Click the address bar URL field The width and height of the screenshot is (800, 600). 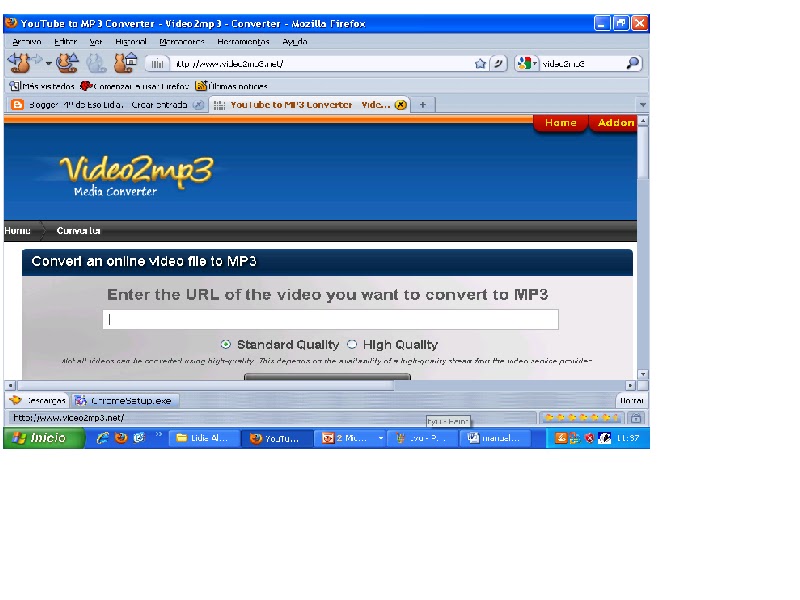321,64
